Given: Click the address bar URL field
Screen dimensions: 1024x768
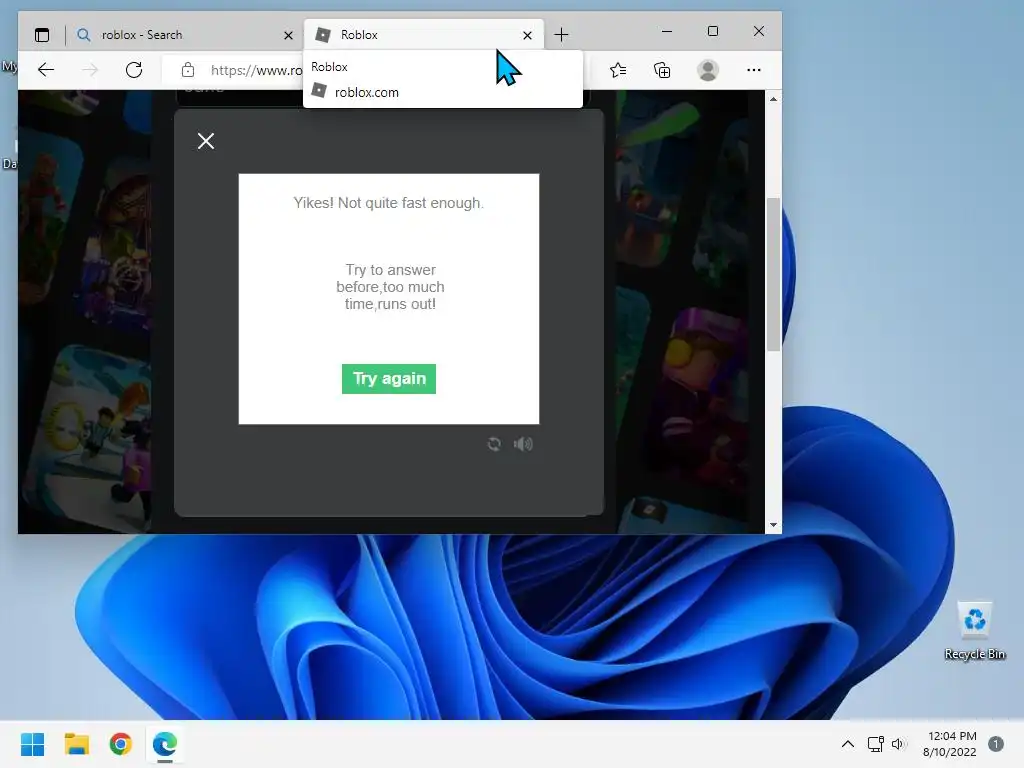Looking at the screenshot, I should (256, 70).
